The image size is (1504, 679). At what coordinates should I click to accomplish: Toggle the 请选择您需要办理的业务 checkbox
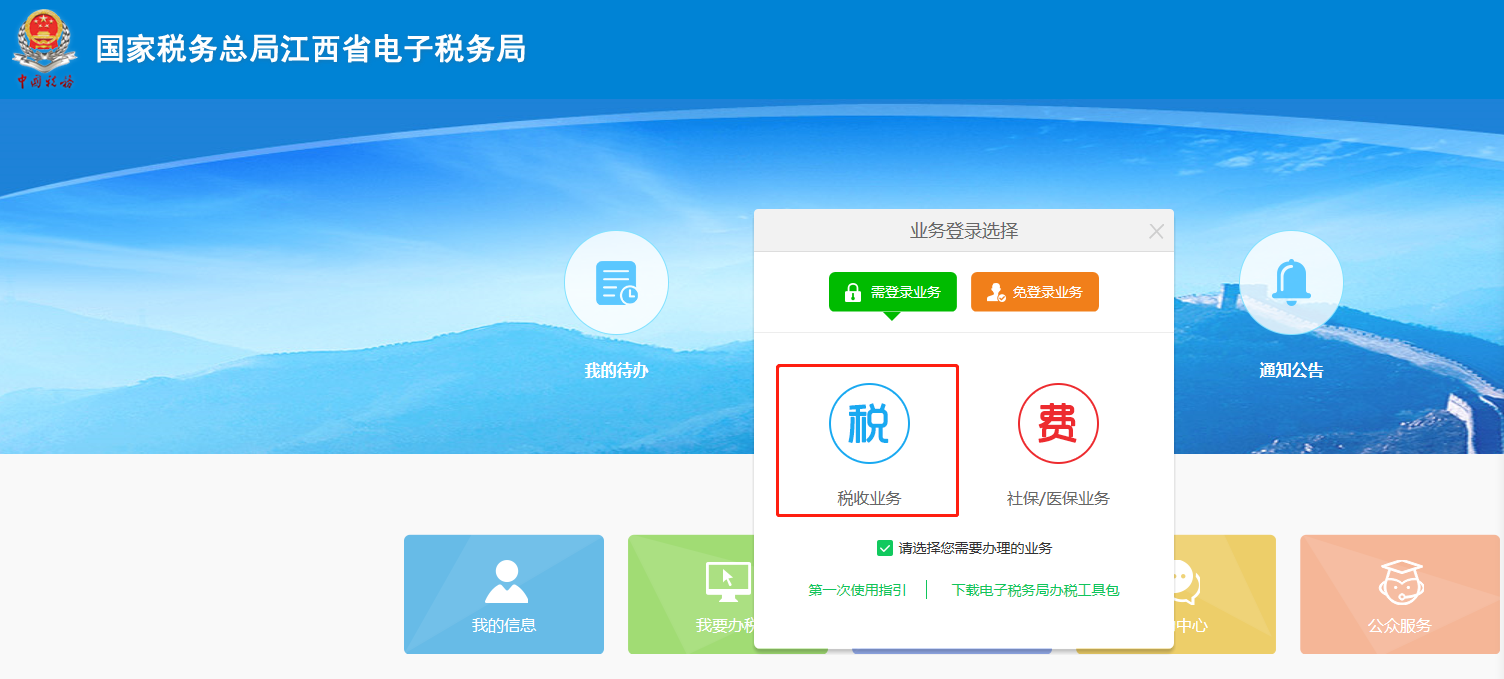885,548
